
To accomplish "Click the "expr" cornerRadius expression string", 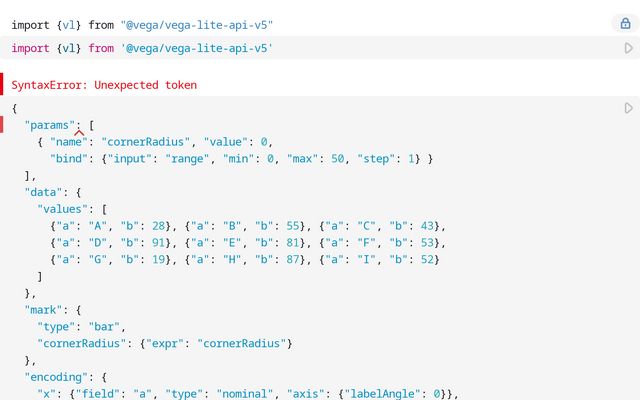I will [x=241, y=343].
